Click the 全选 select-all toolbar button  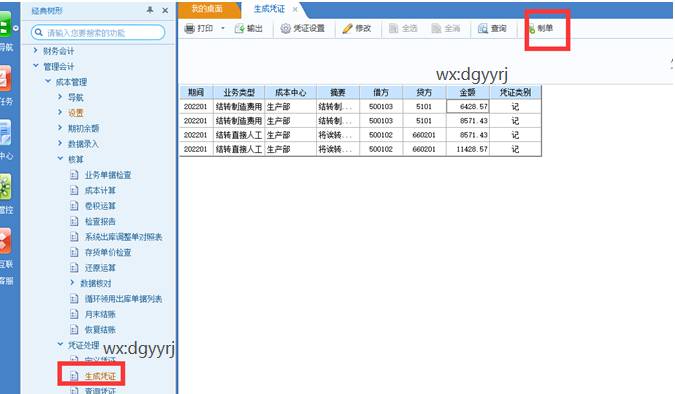point(403,28)
